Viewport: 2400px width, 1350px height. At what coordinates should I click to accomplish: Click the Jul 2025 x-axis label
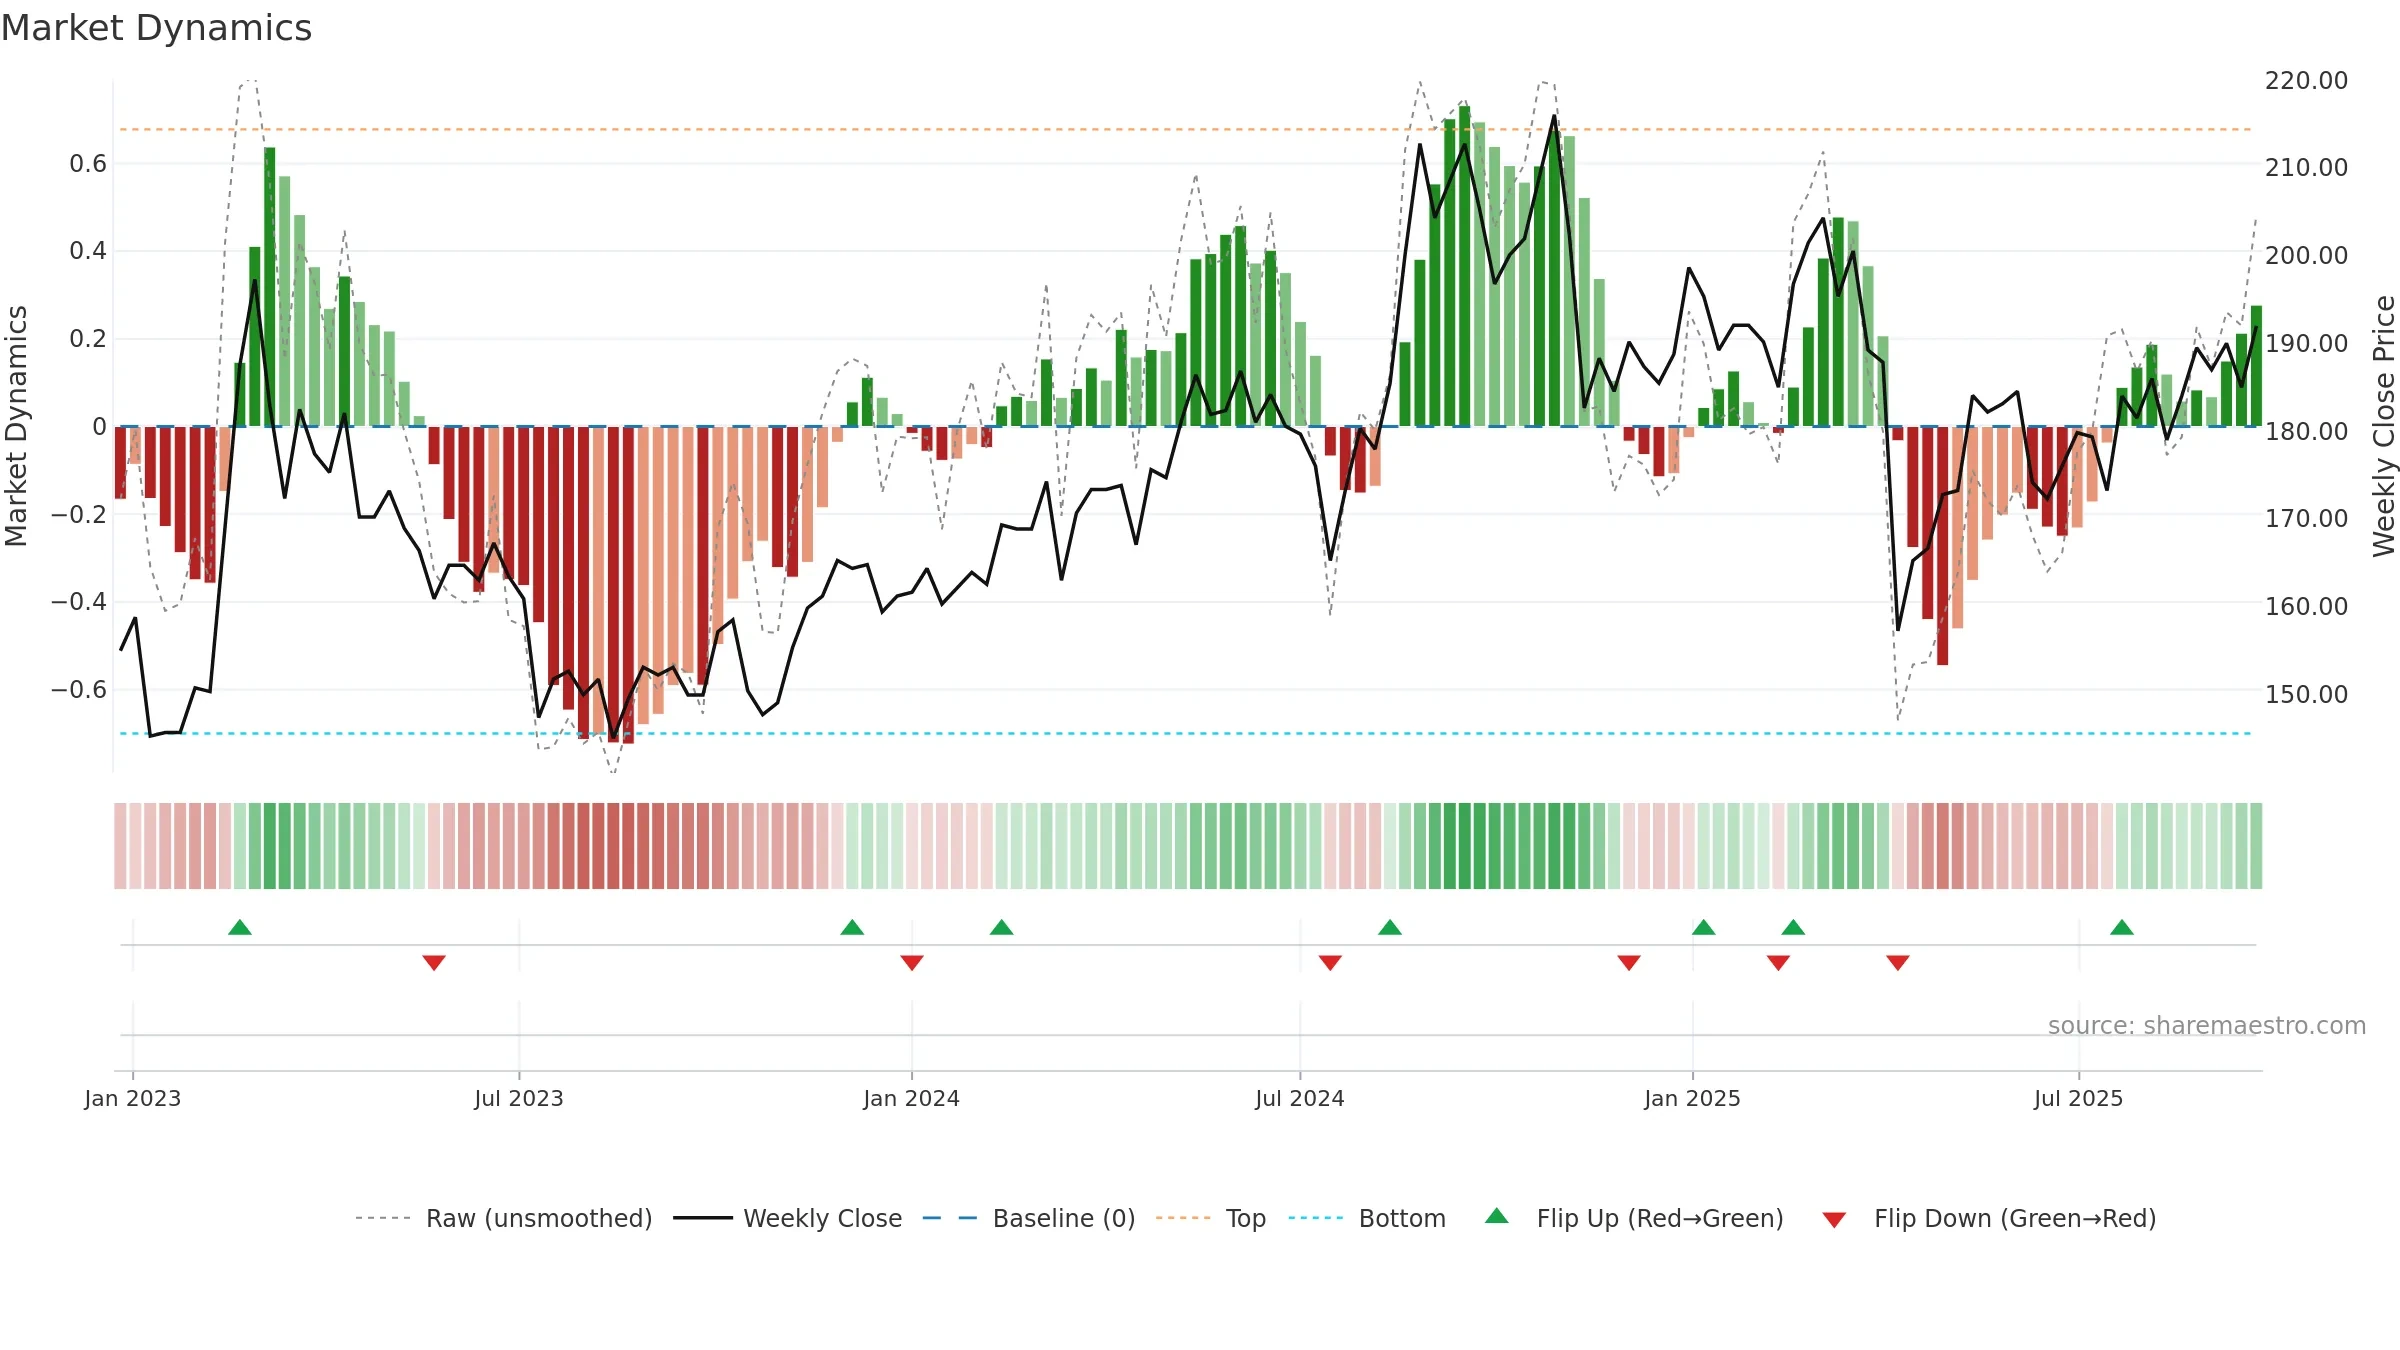[2079, 1098]
